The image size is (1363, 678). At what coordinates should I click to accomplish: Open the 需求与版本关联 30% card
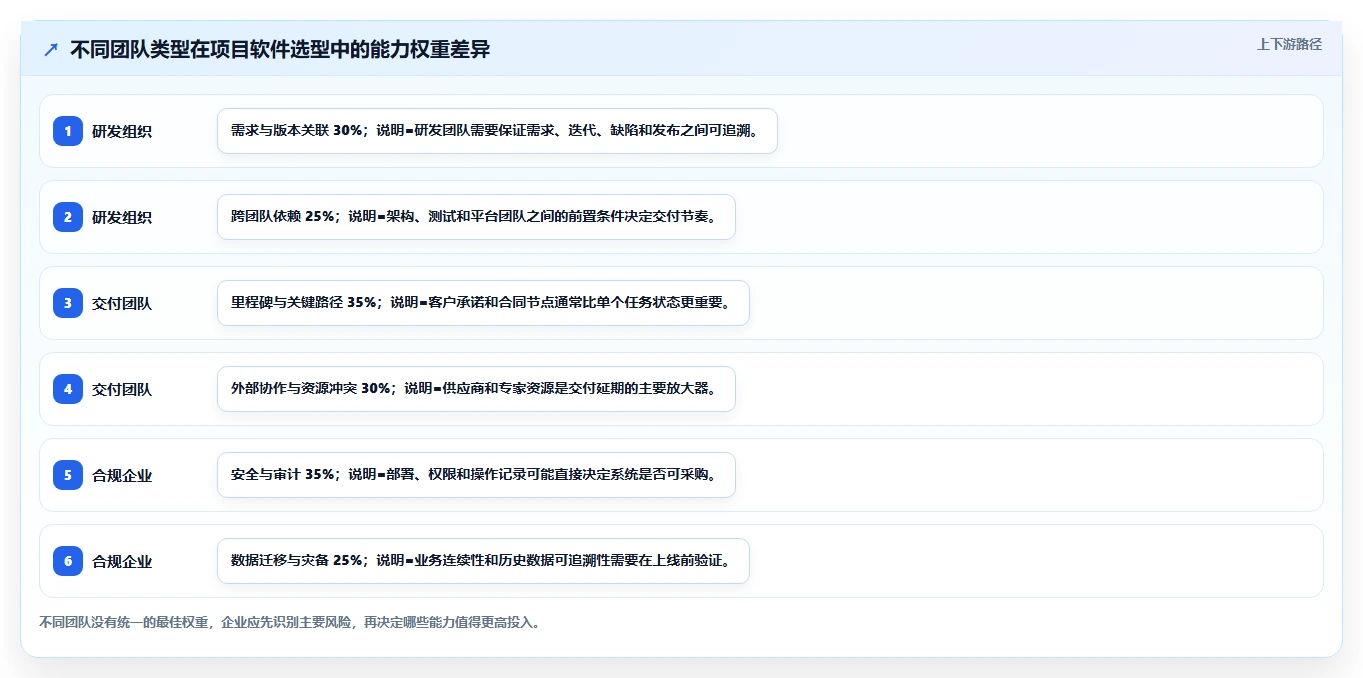[497, 131]
